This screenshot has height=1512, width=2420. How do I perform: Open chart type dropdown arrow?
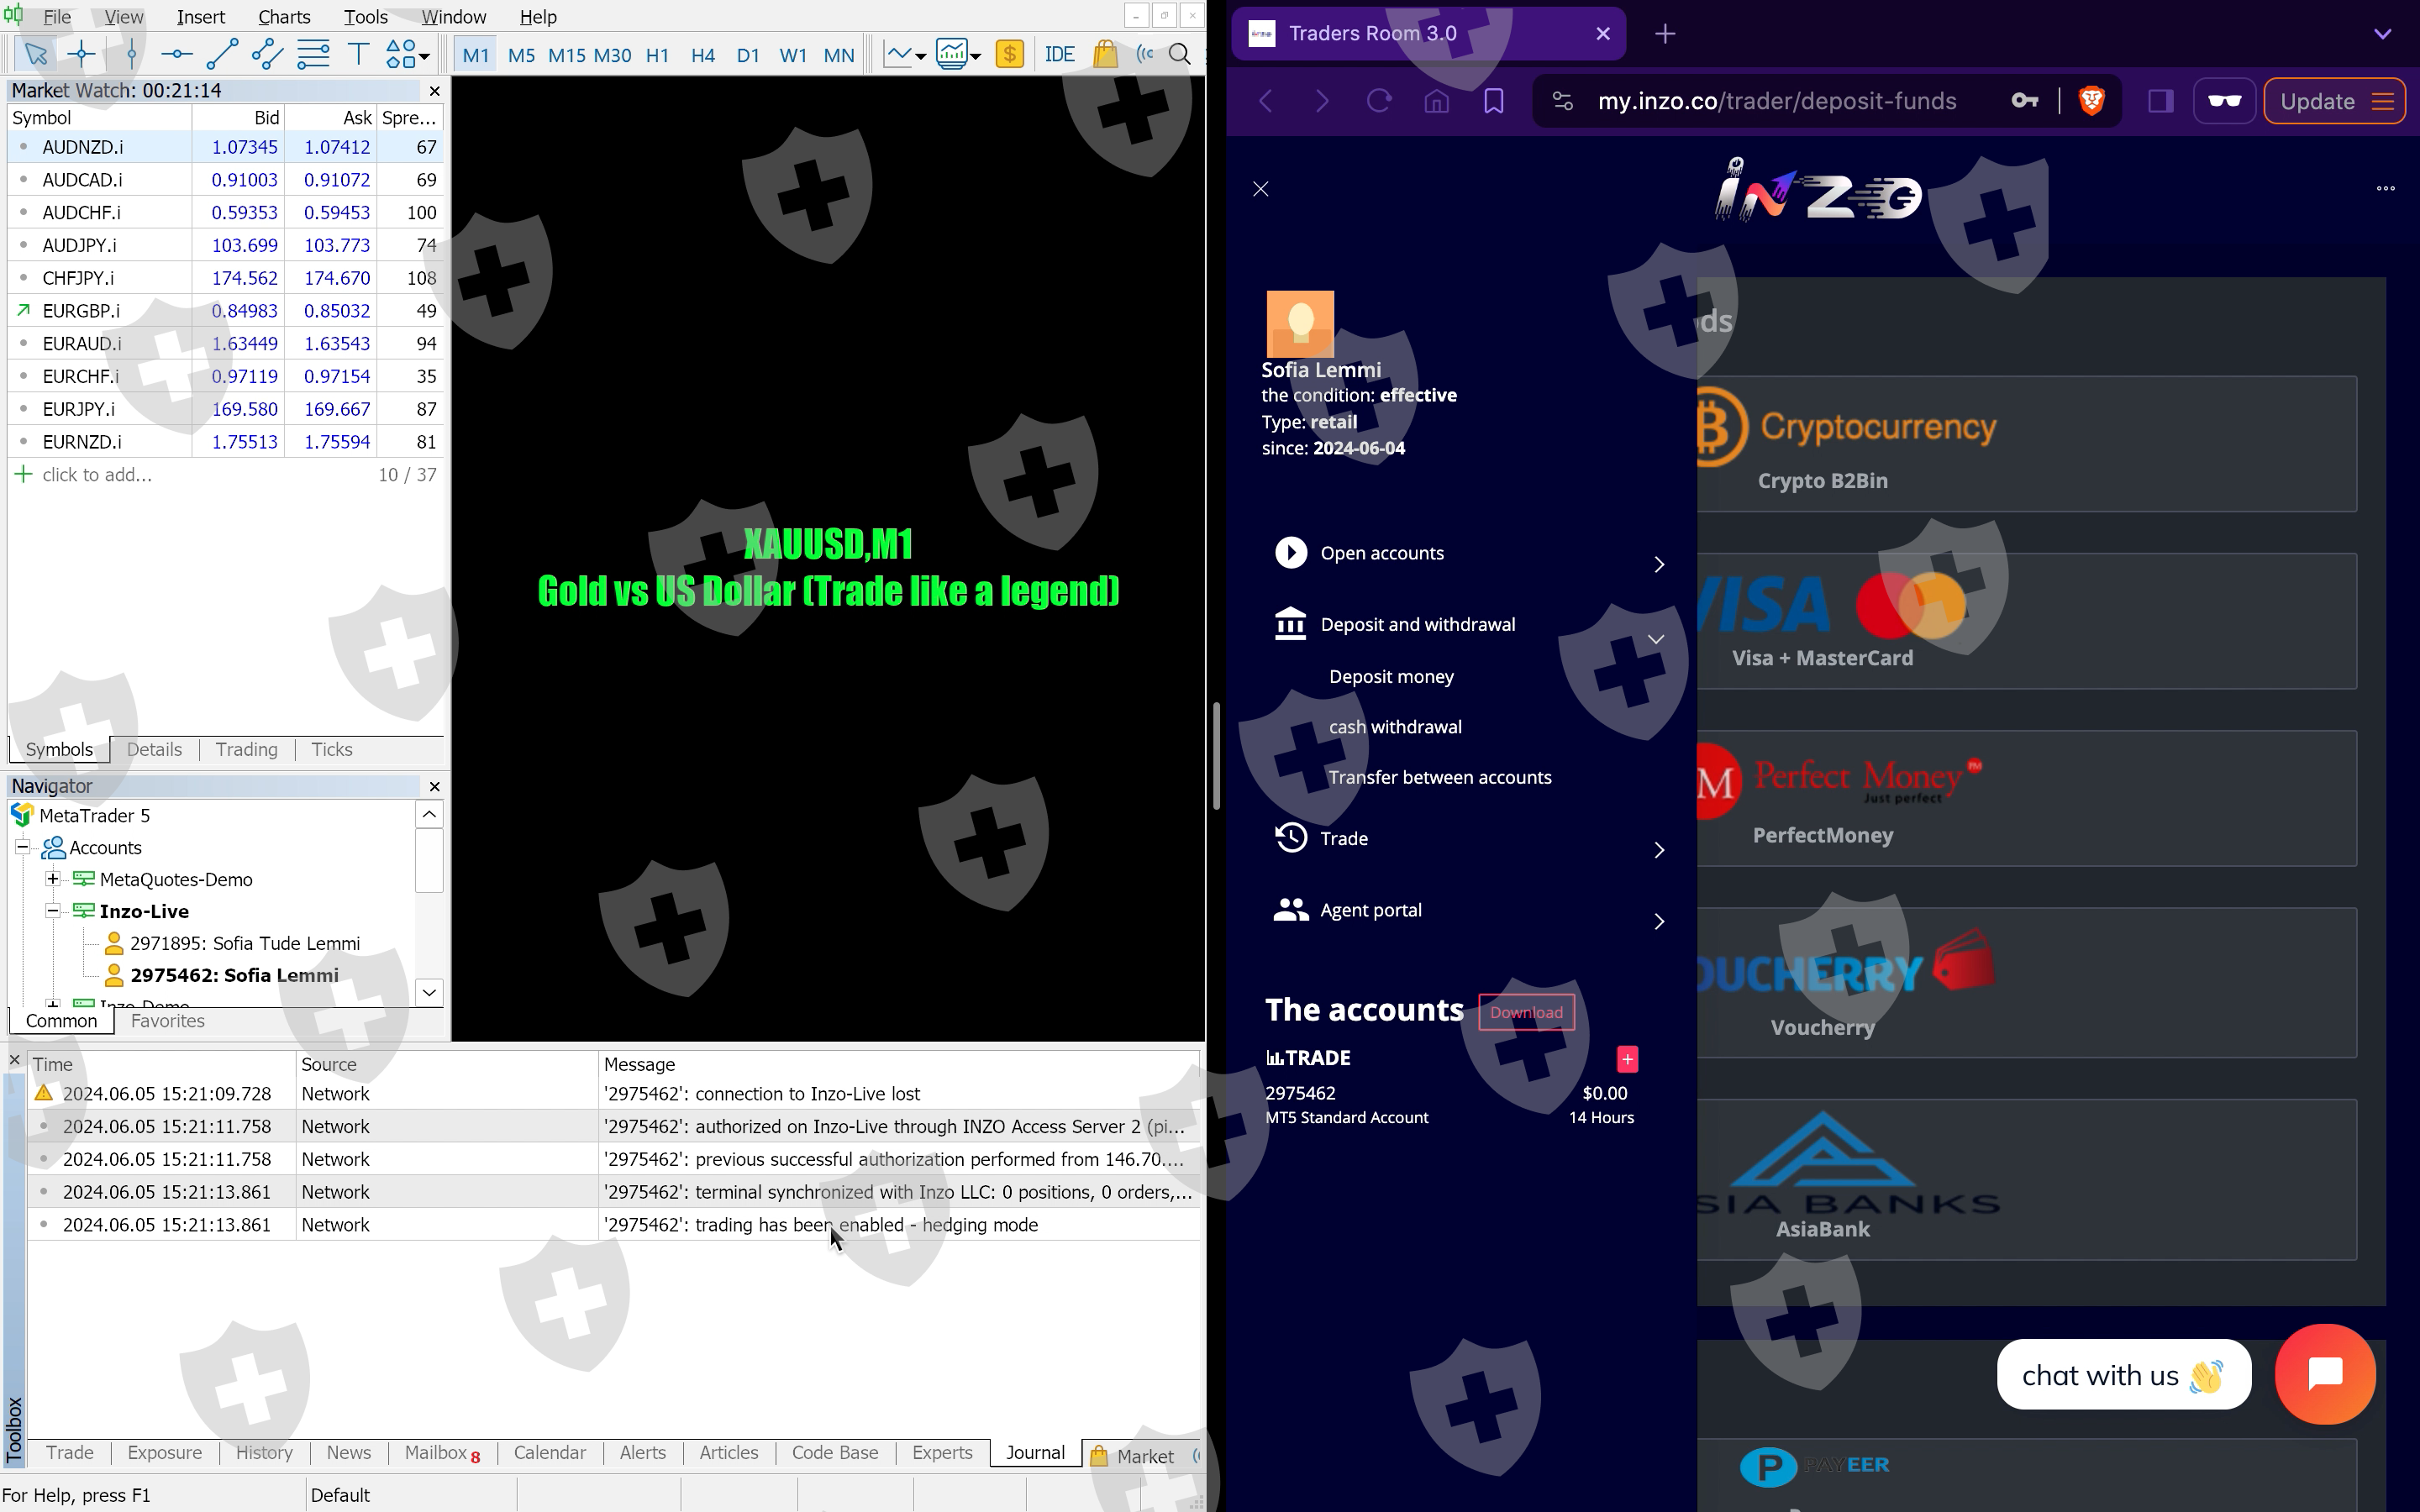920,56
